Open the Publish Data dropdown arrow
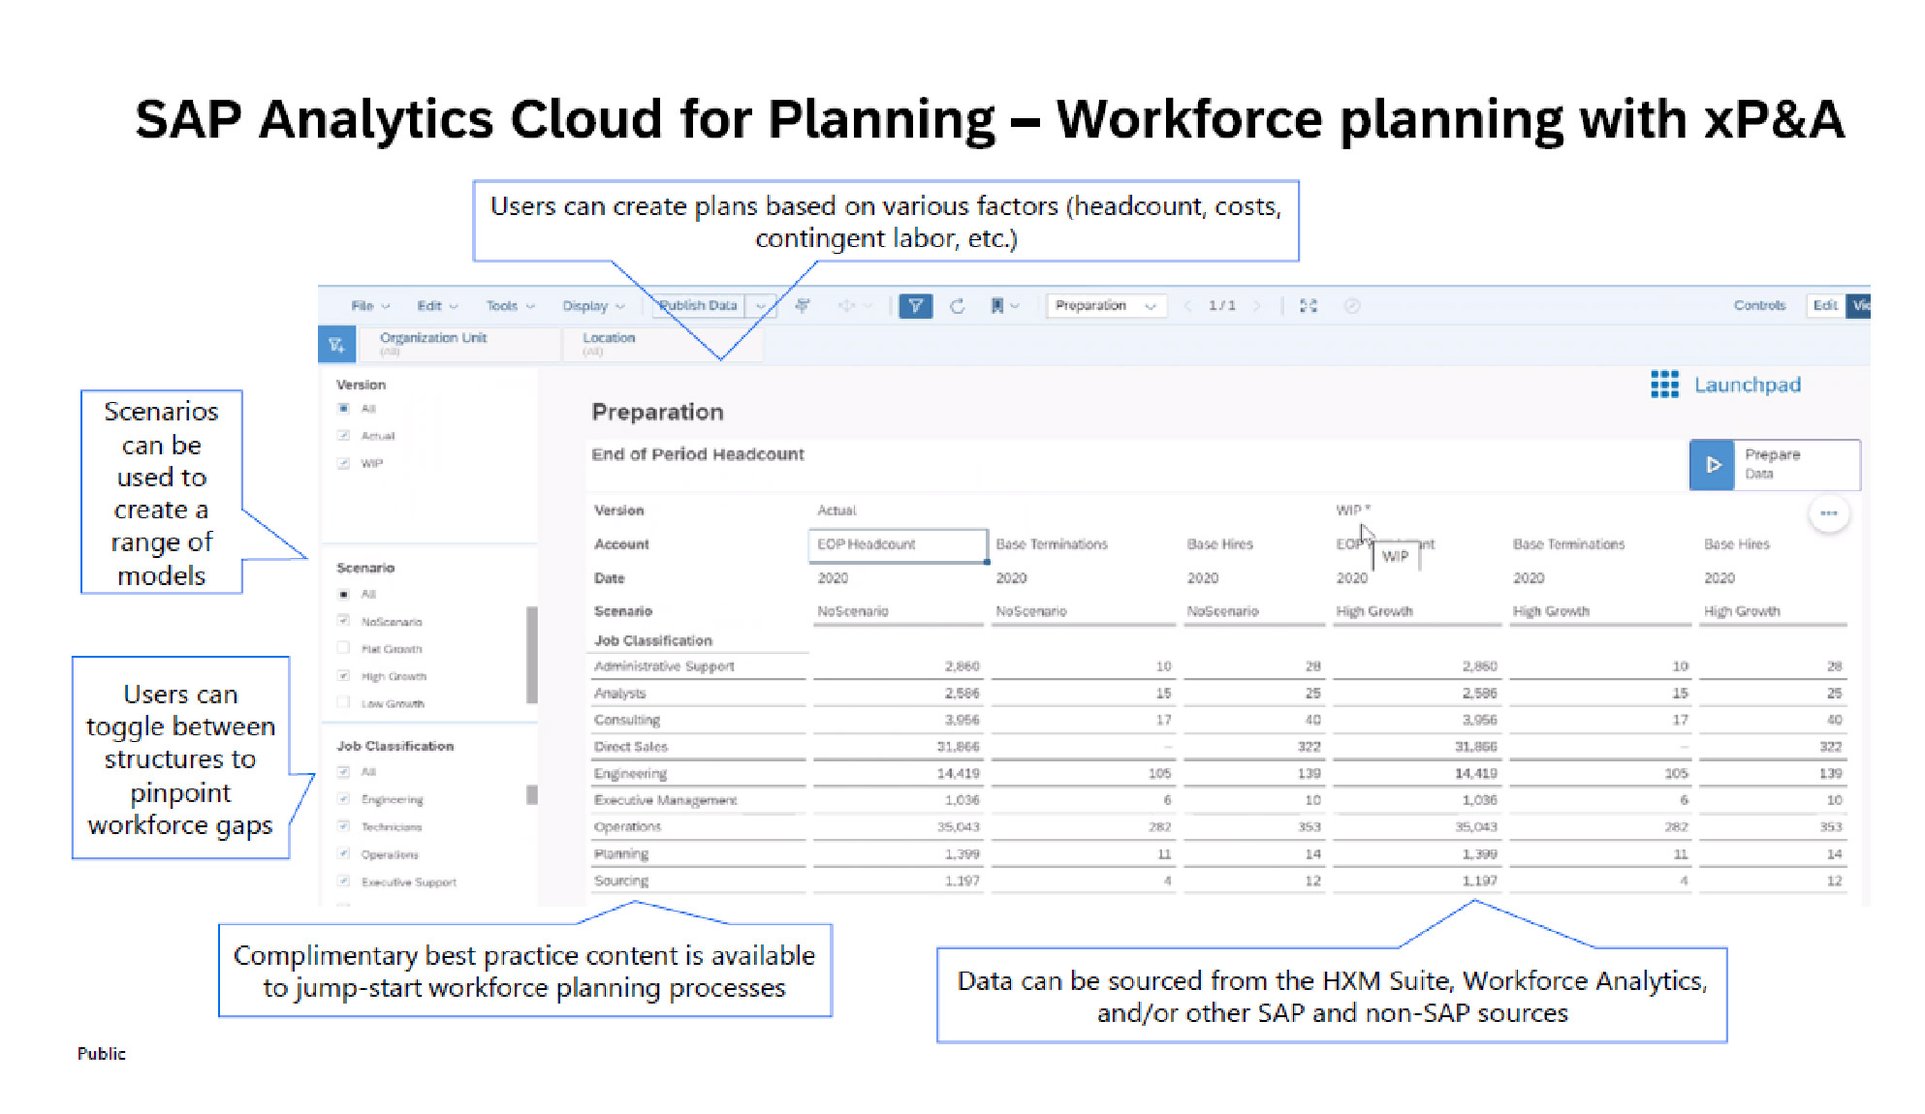 coord(761,307)
